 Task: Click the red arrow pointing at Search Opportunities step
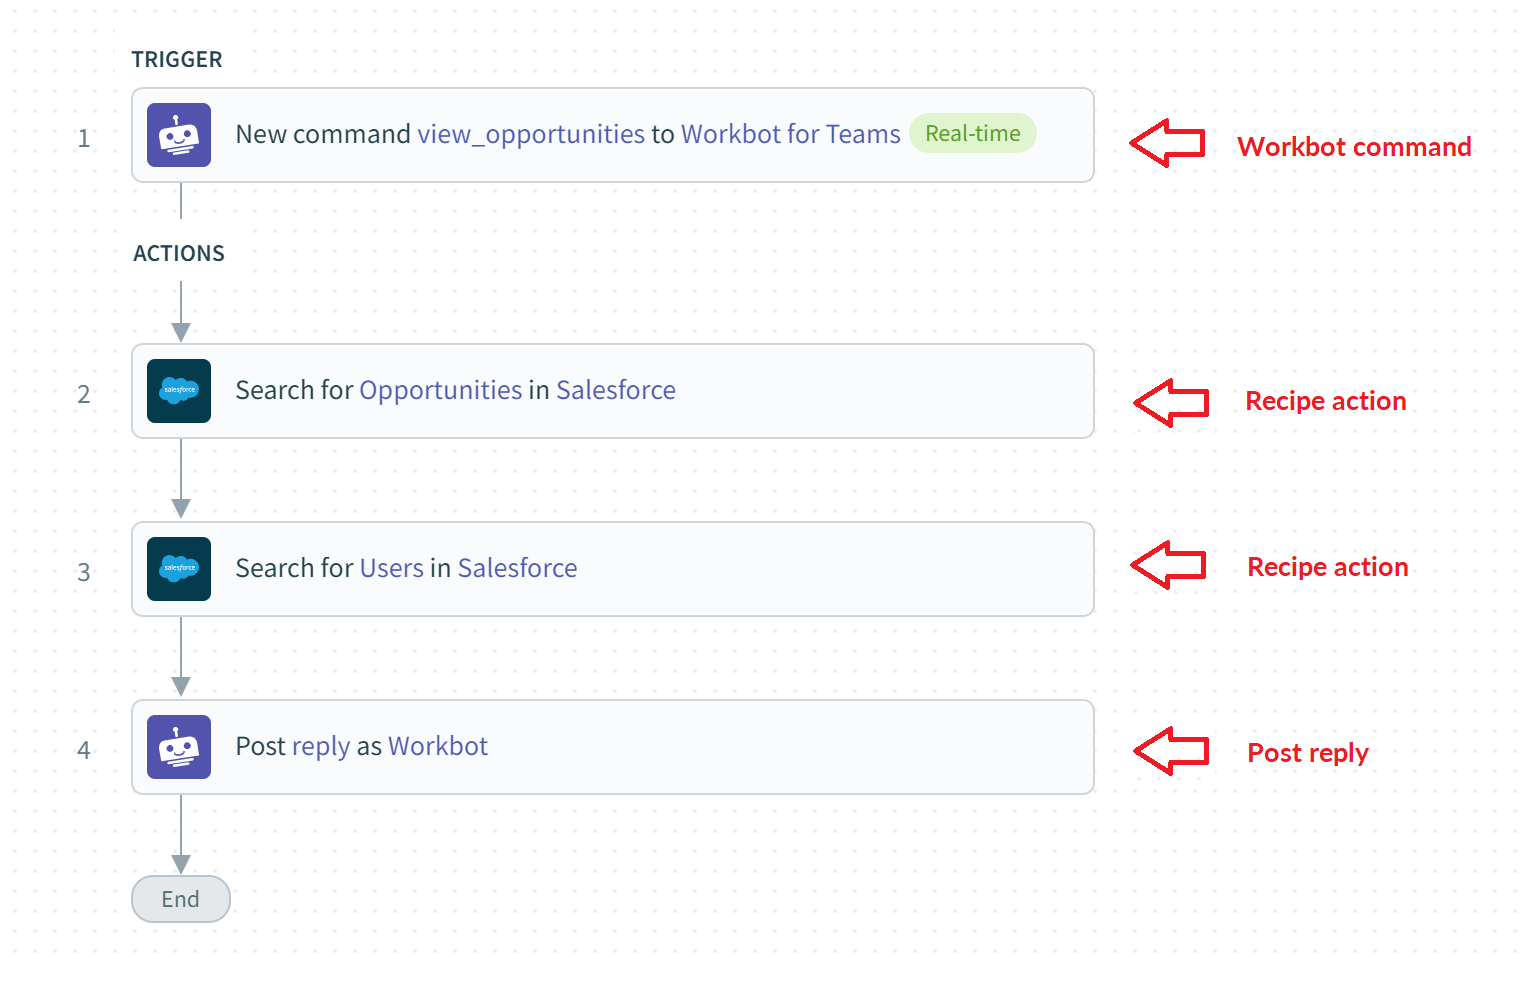pos(1171,403)
